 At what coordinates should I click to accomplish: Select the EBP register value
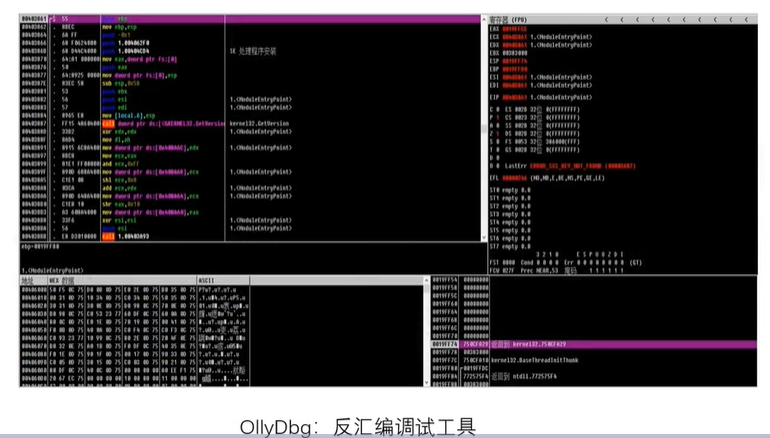(x=515, y=69)
